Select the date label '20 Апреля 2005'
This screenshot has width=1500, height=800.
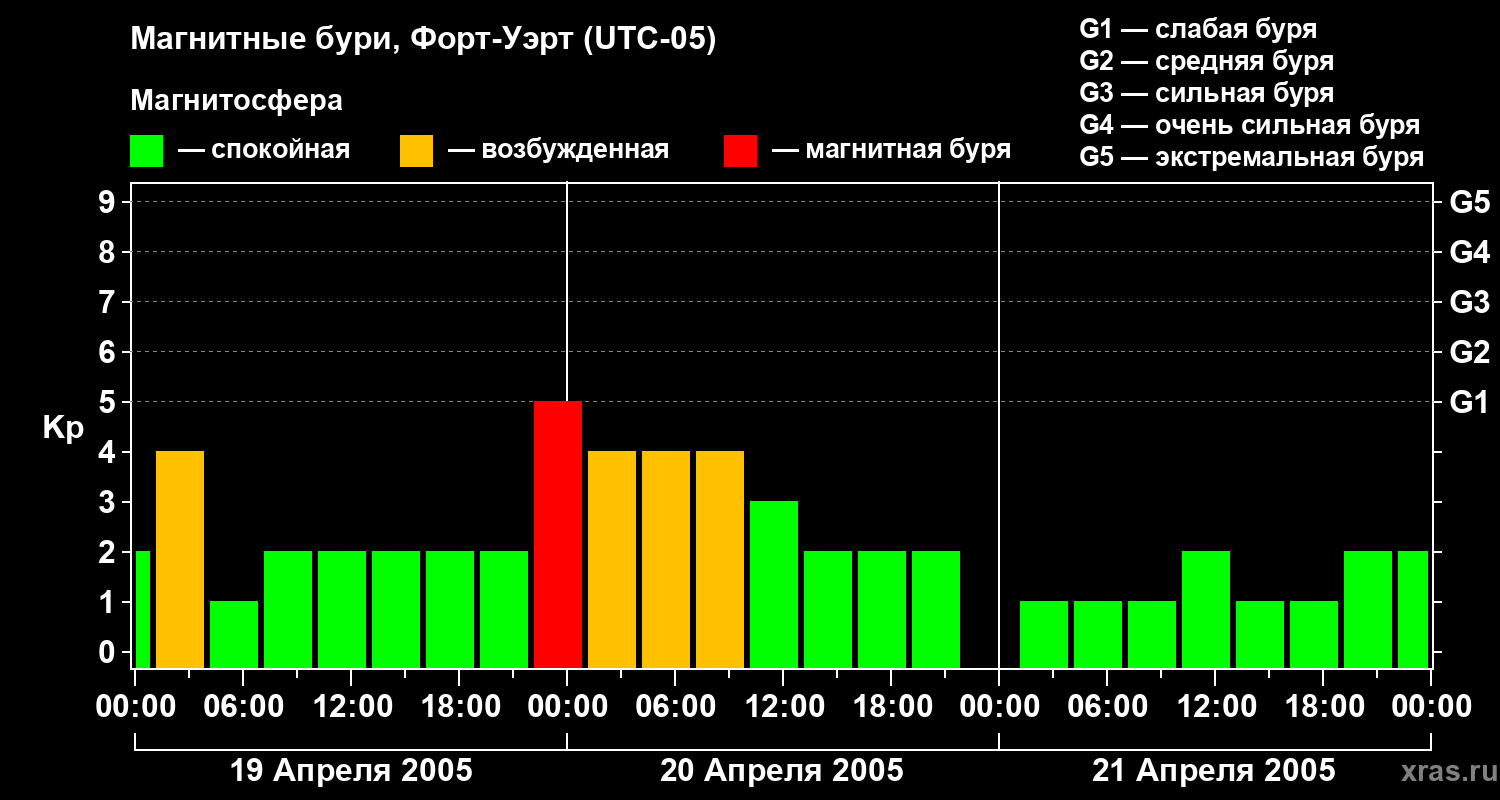coord(782,771)
